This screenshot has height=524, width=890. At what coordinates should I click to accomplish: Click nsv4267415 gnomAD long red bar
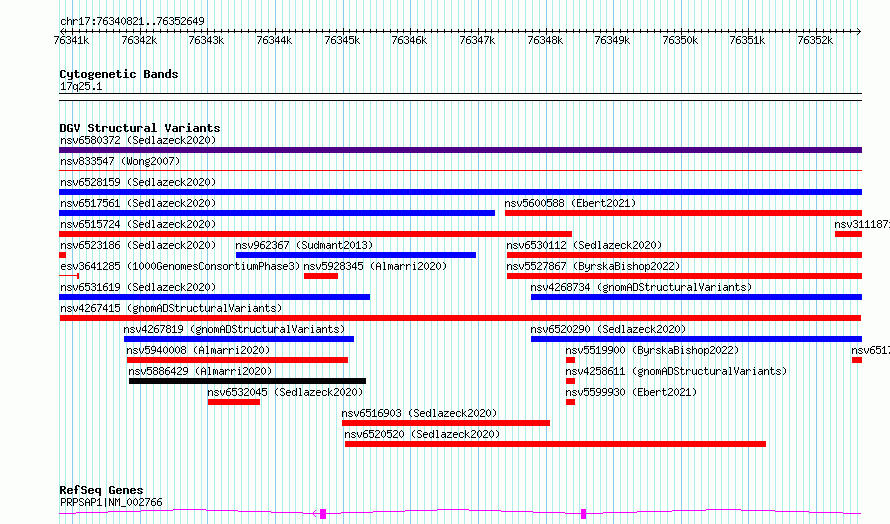(460, 318)
